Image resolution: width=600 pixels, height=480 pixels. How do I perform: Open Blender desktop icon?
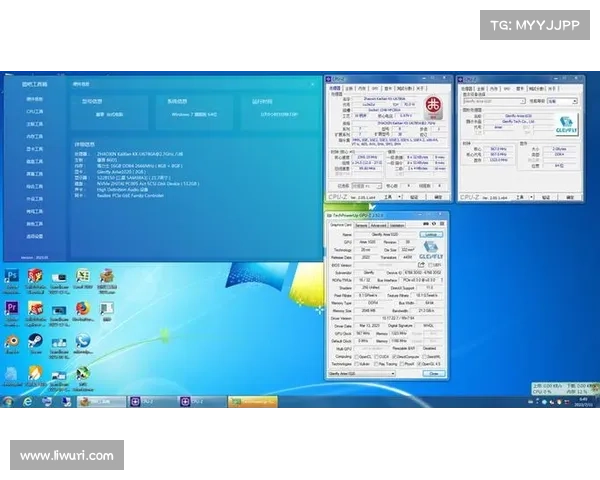tap(12, 341)
